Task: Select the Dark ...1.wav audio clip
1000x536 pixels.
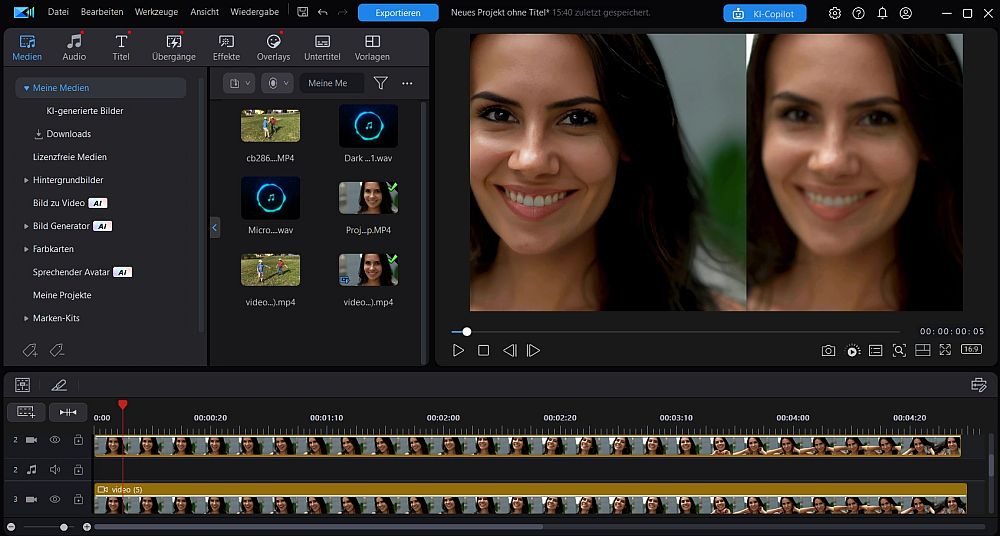Action: [368, 126]
